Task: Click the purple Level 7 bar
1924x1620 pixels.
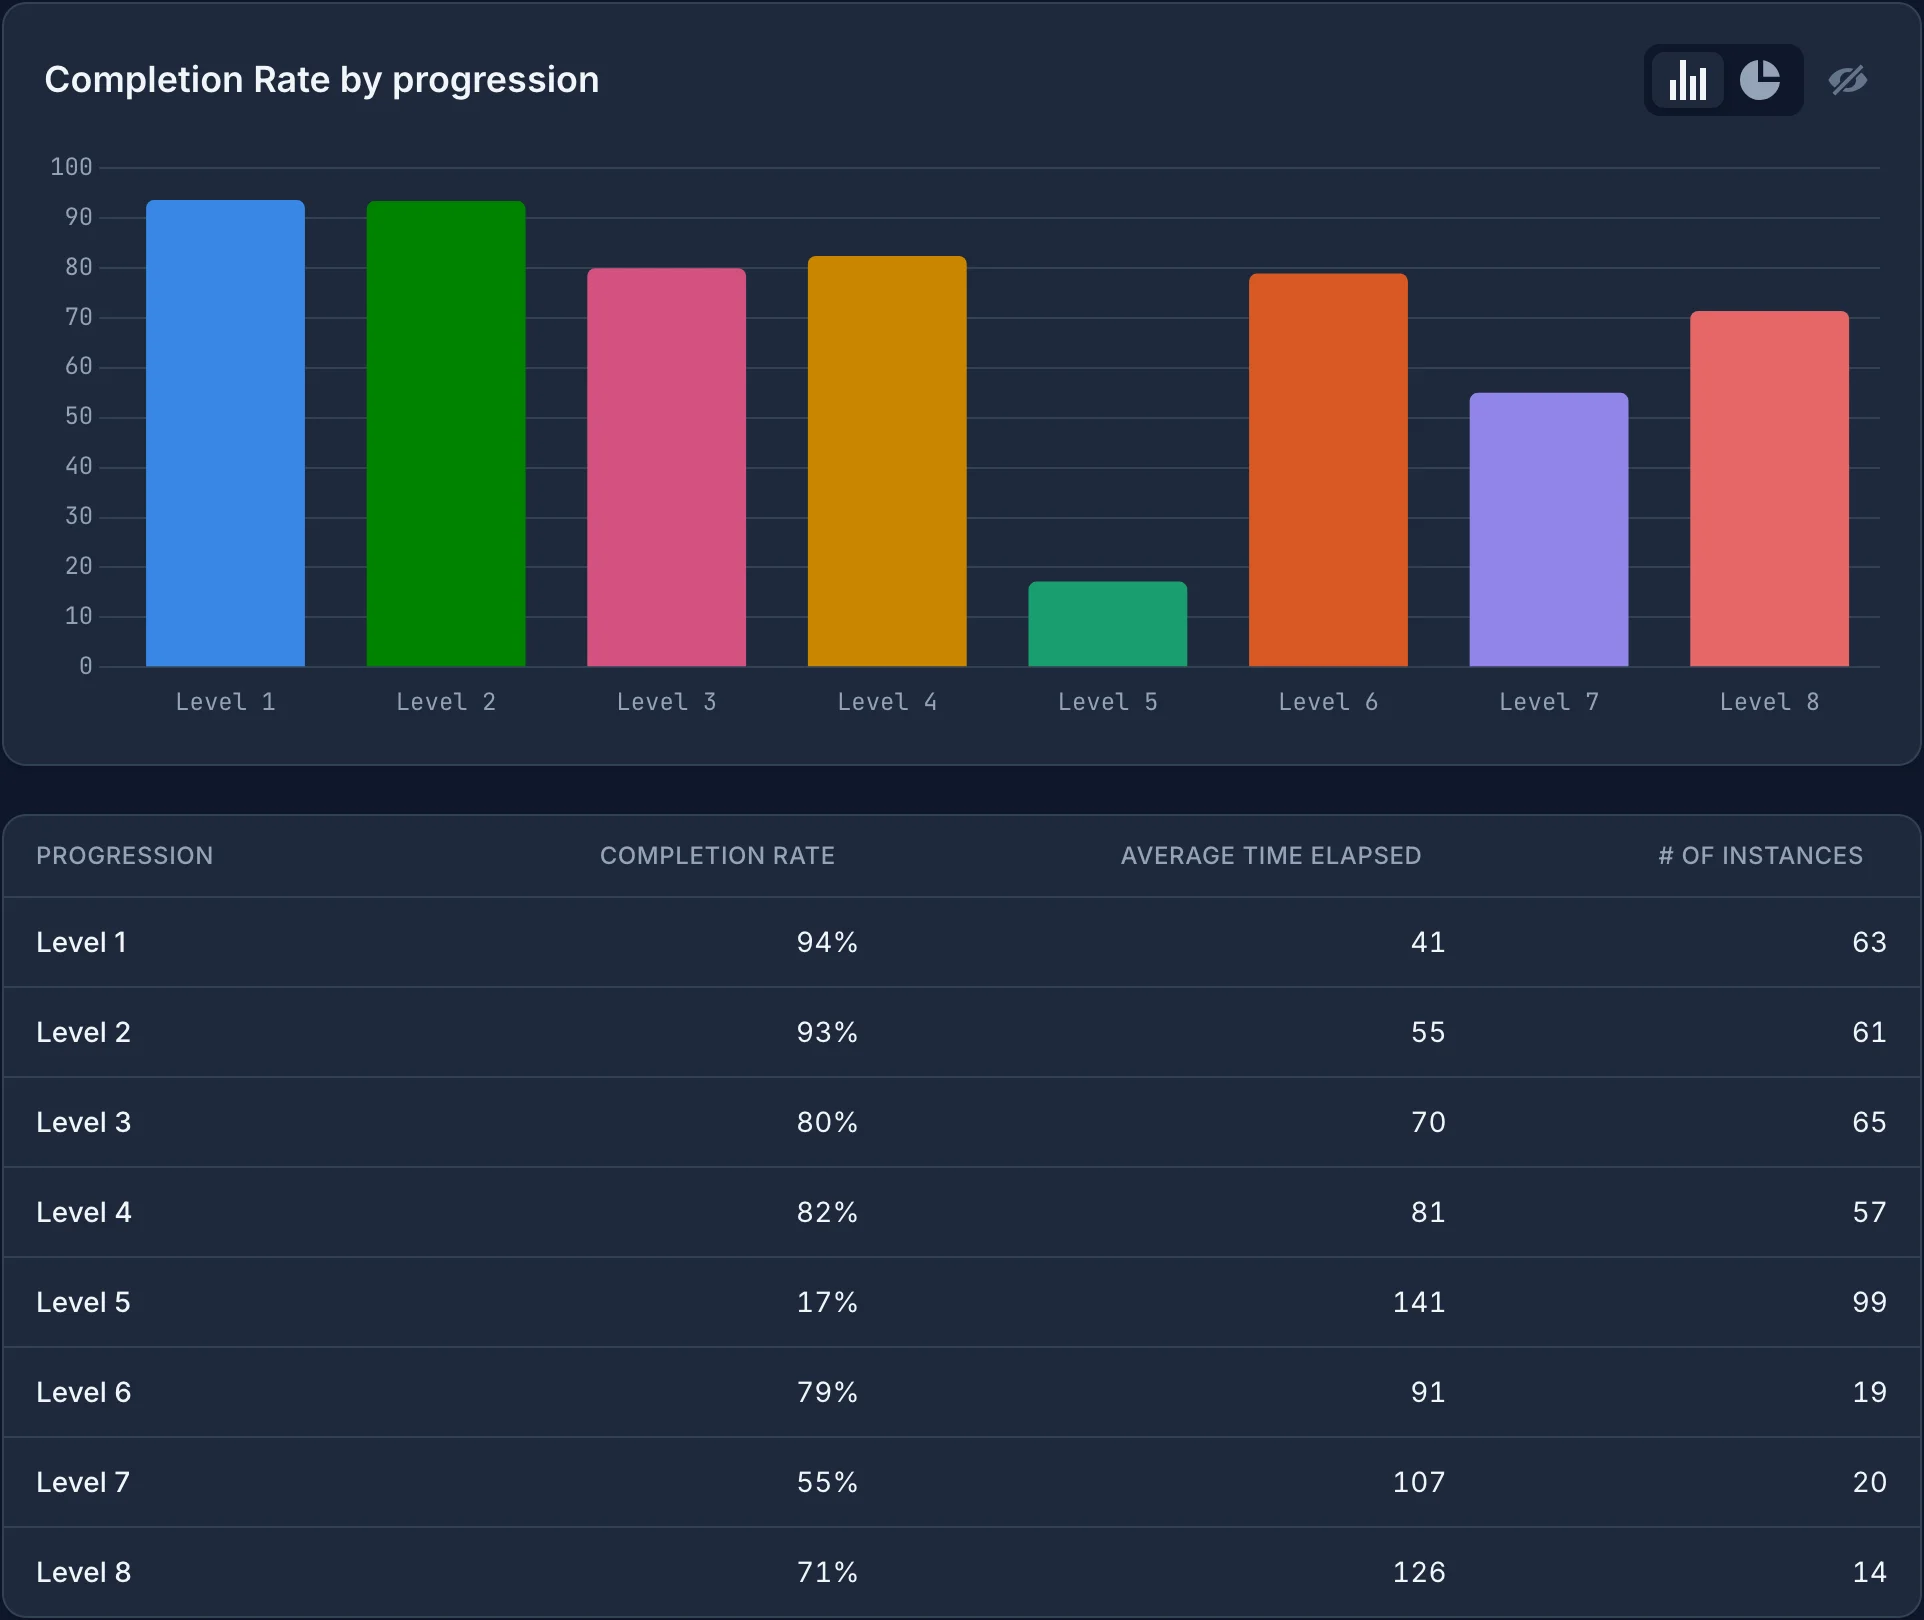Action: [x=1549, y=530]
